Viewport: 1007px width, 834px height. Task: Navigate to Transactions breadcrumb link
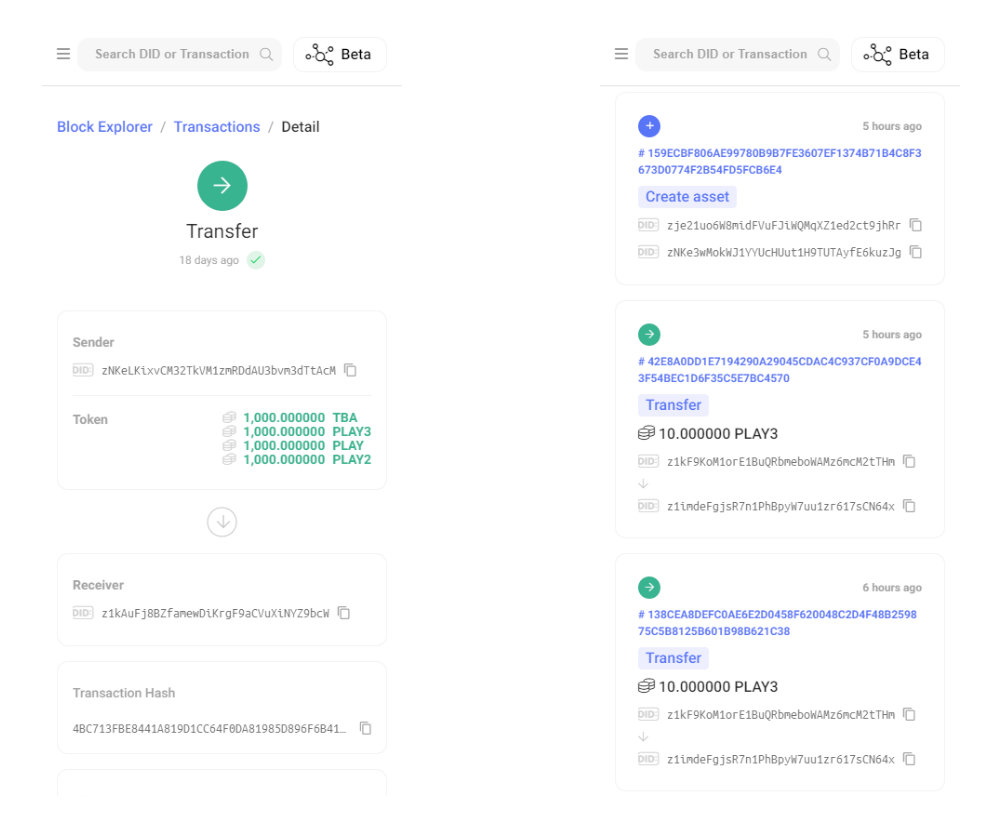[x=217, y=127]
